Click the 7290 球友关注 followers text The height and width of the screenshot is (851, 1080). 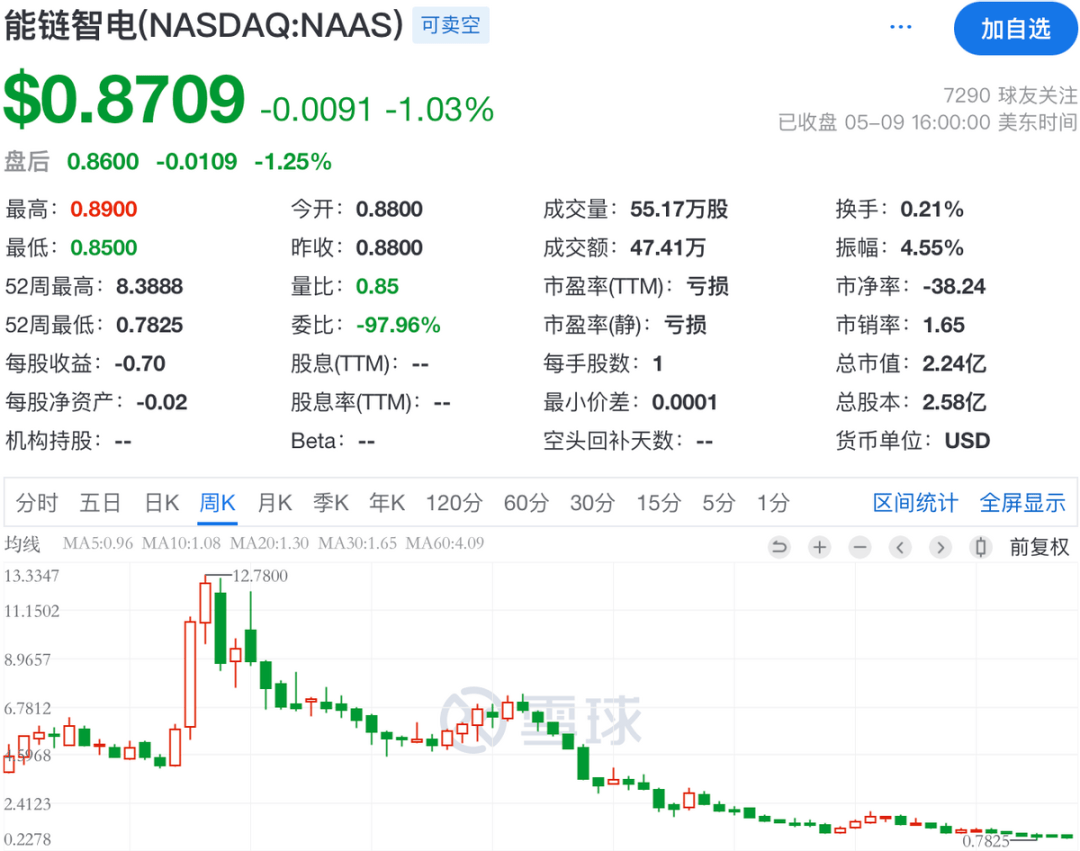[x=1010, y=95]
